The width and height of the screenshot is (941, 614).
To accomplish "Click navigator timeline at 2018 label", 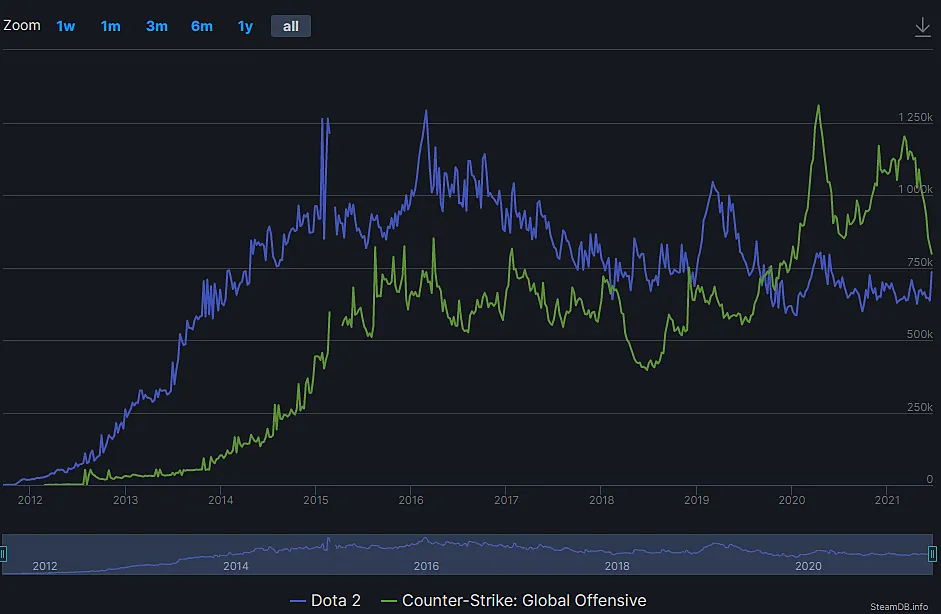I will click(617, 566).
